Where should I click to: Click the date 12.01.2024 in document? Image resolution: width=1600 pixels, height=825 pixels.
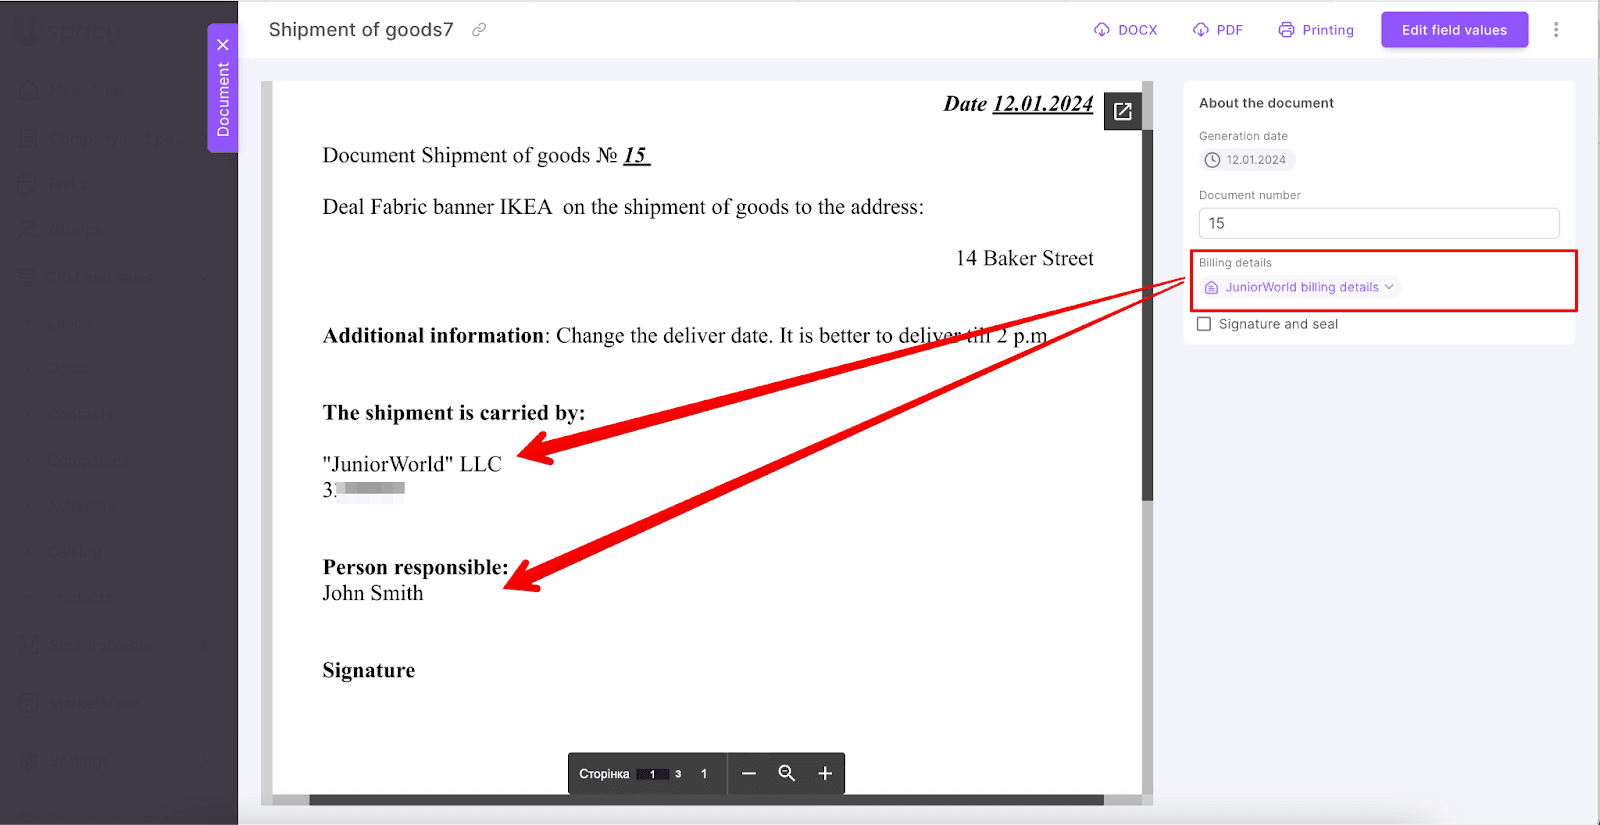[1043, 104]
